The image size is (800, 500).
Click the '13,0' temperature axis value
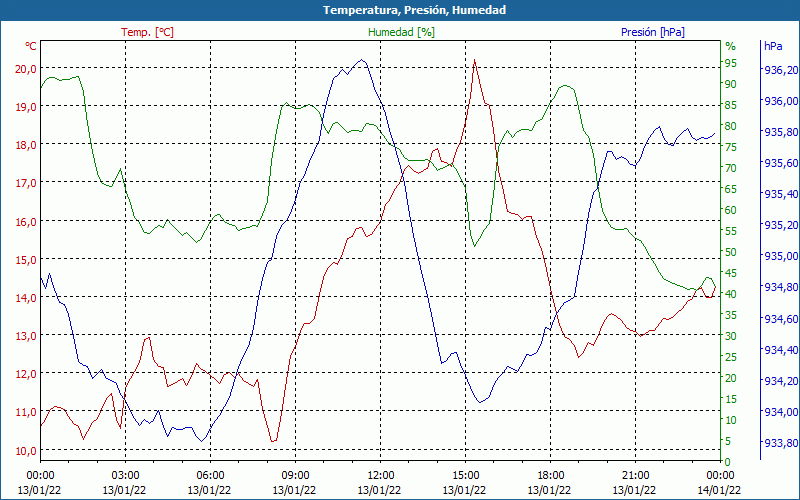(x=26, y=336)
